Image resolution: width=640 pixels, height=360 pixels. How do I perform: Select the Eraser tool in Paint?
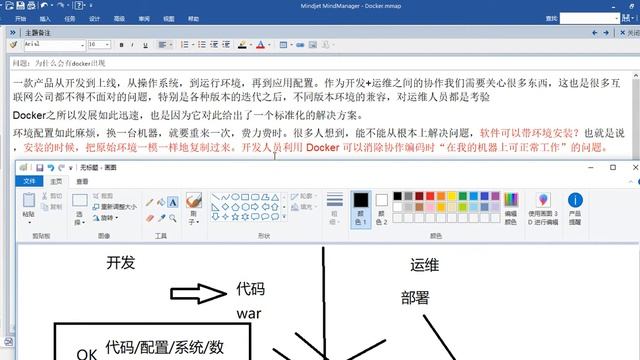pos(150,218)
